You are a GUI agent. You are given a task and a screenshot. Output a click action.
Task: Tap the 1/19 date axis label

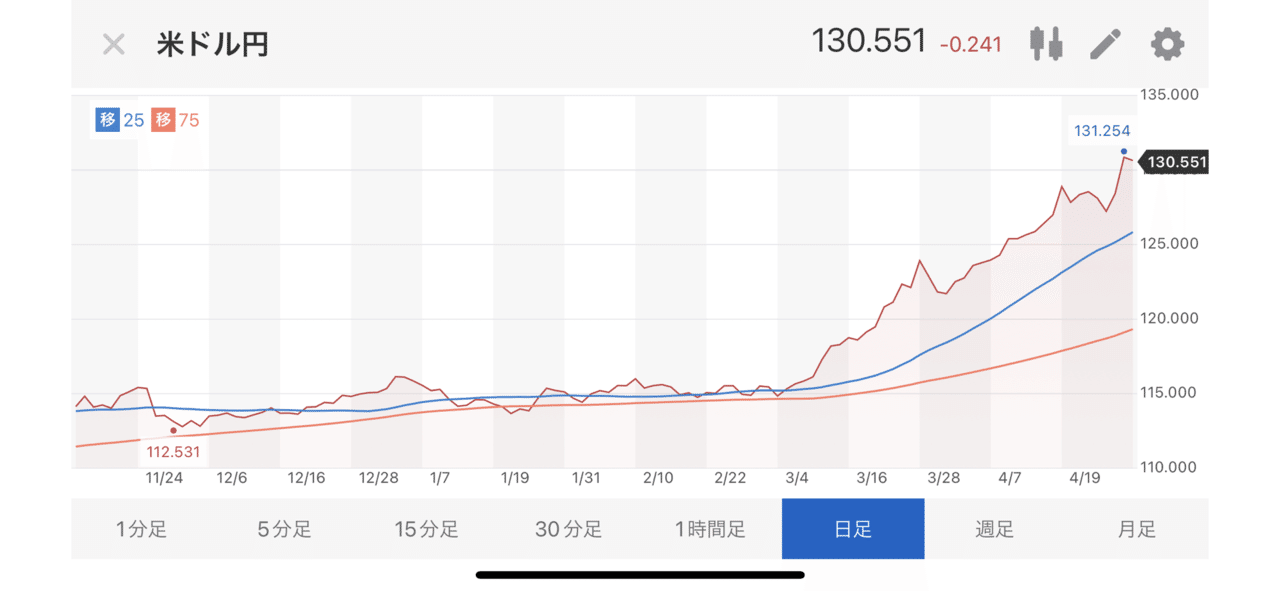(515, 478)
